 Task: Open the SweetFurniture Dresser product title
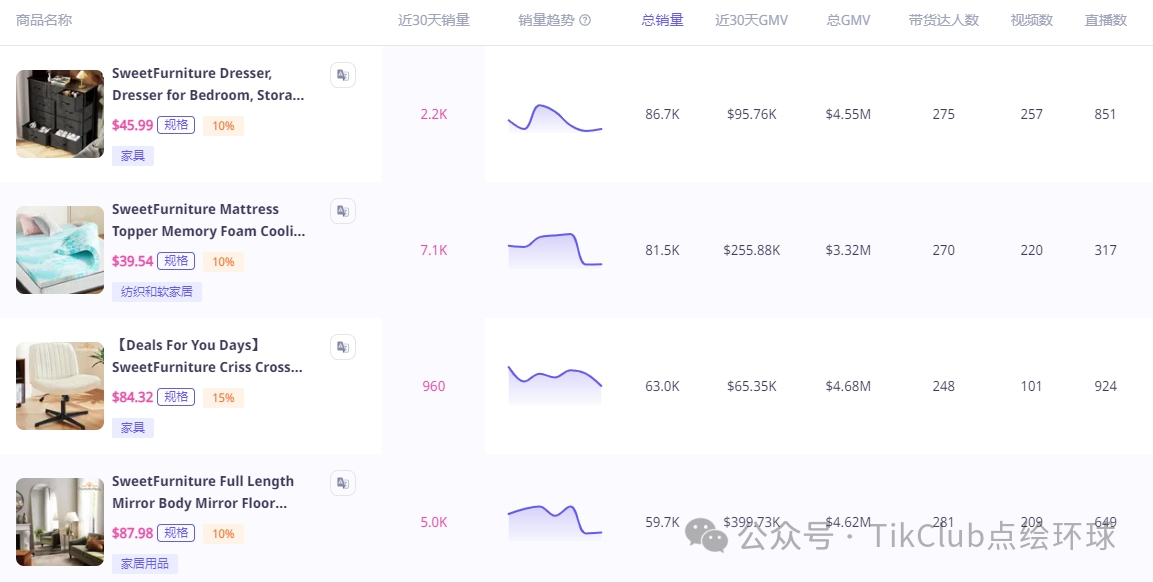pyautogui.click(x=207, y=84)
